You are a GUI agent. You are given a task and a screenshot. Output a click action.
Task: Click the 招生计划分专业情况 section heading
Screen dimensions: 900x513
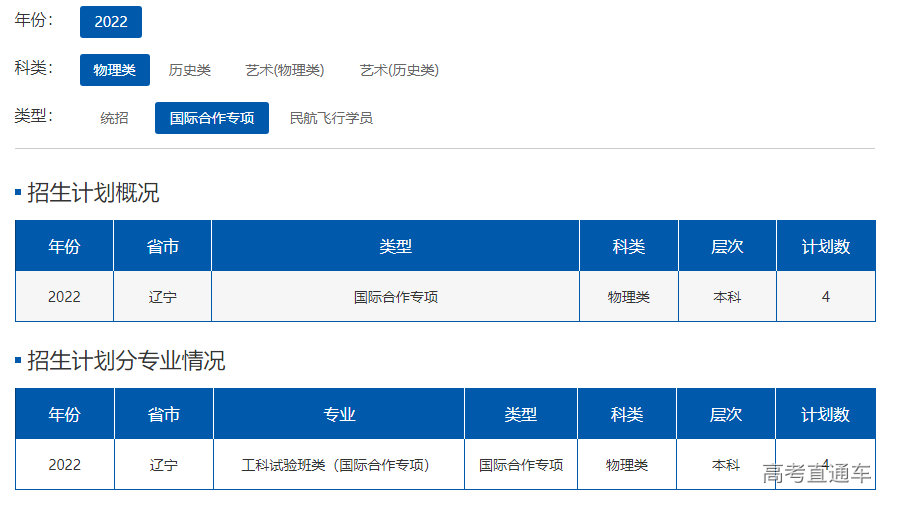pyautogui.click(x=126, y=361)
